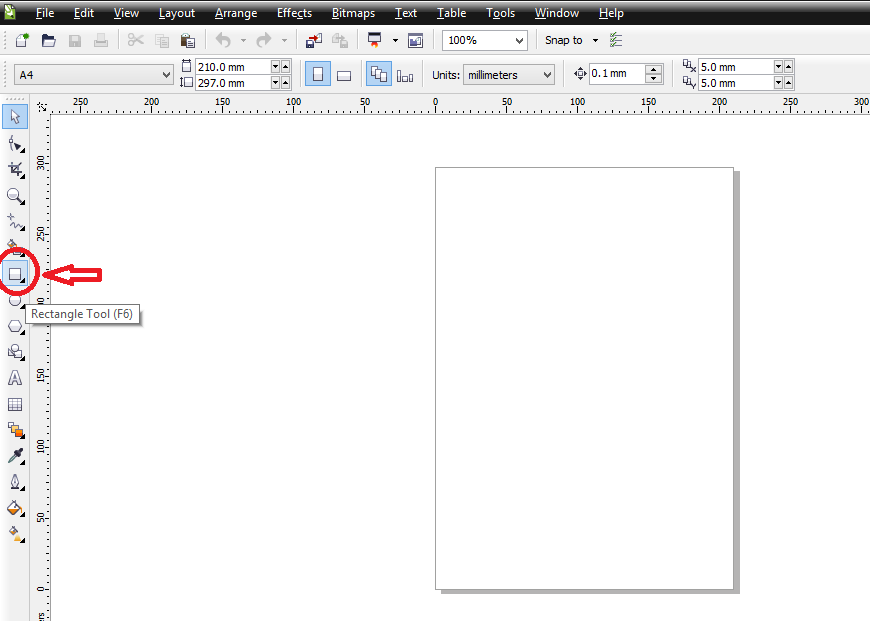Select the Pick tool
870x621 pixels.
click(x=15, y=116)
